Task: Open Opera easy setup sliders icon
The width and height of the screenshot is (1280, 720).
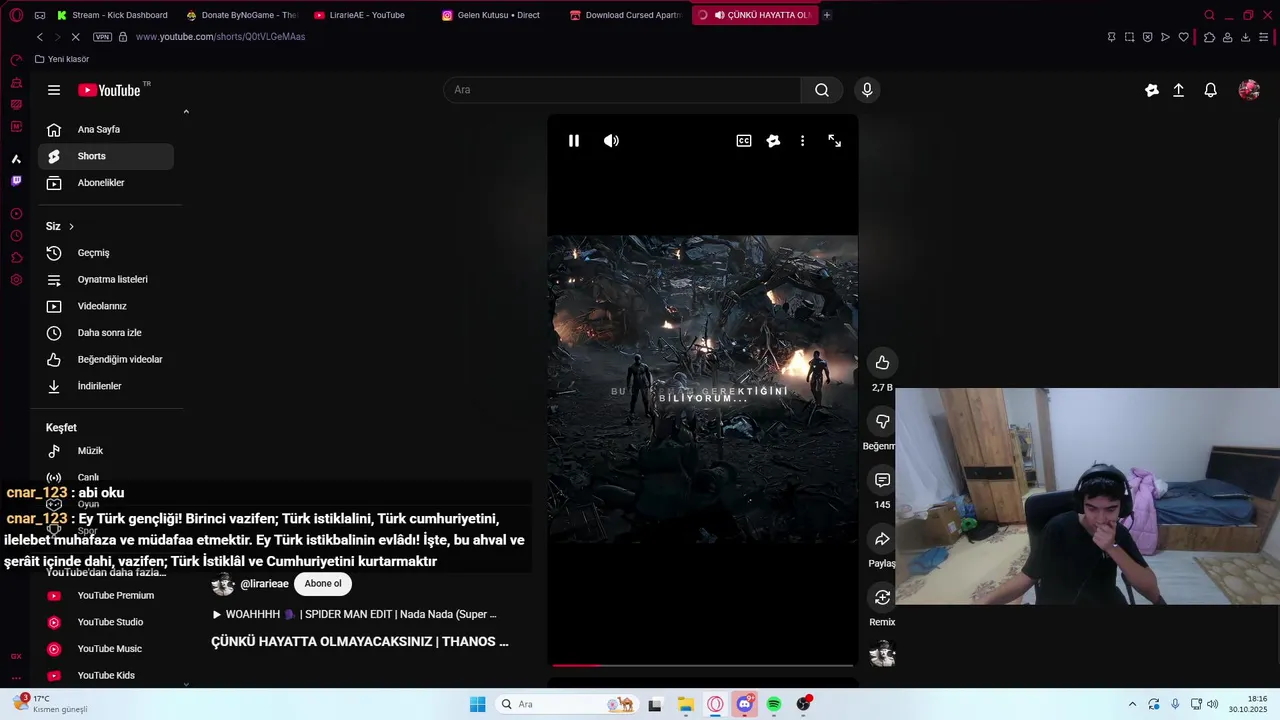Action: click(1264, 37)
